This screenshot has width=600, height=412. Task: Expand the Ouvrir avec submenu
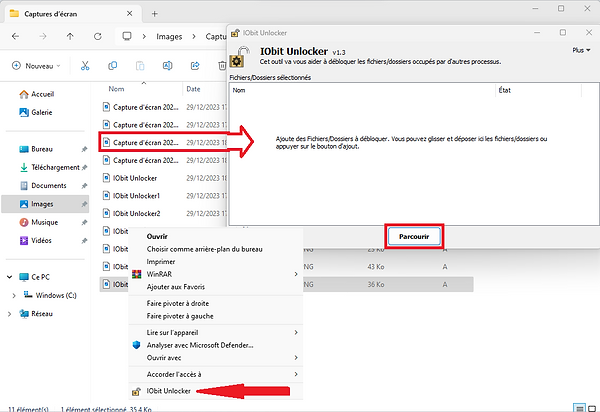click(215, 358)
